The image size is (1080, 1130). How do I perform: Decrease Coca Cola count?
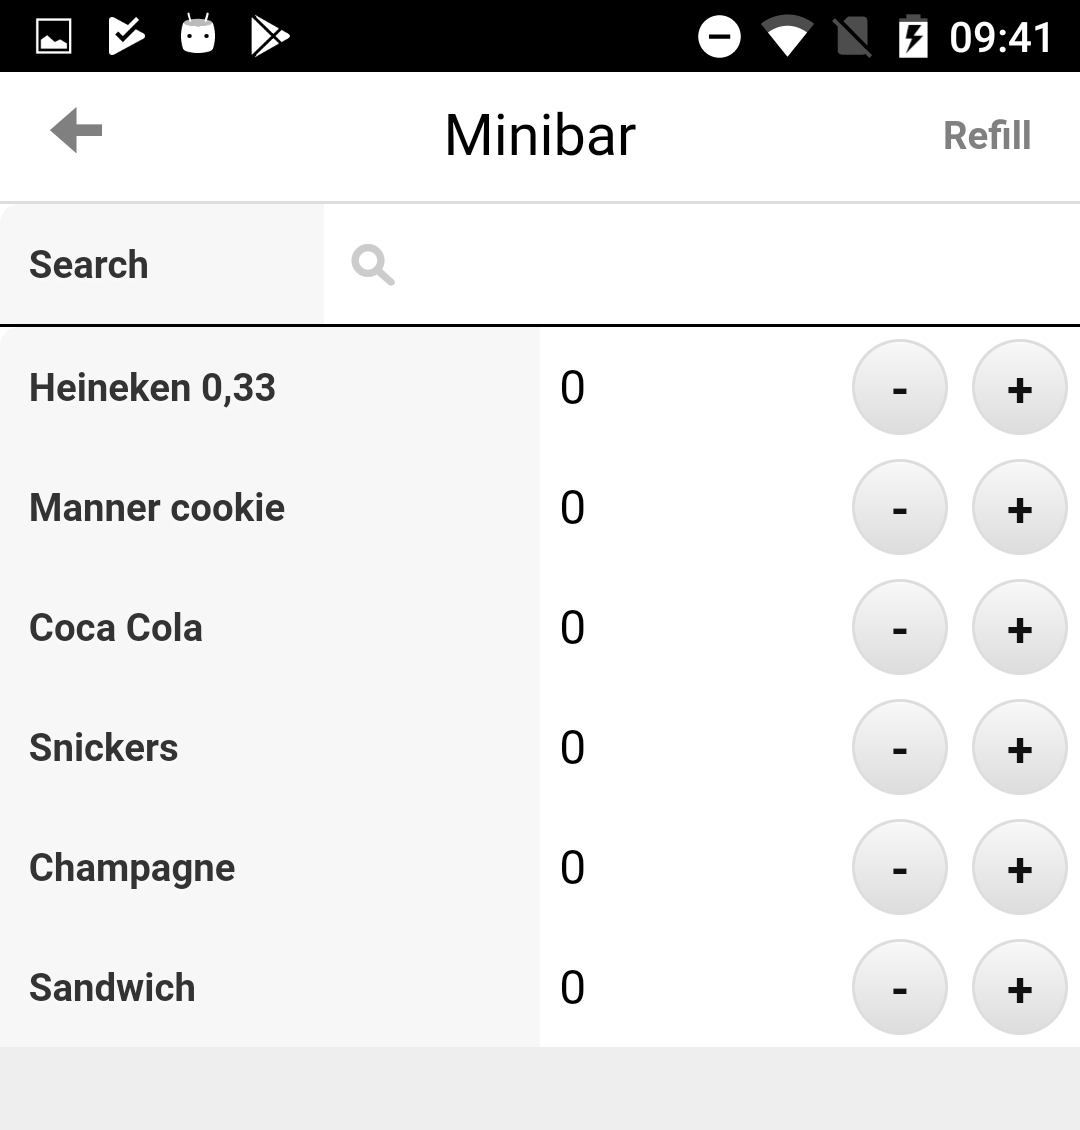pos(899,628)
